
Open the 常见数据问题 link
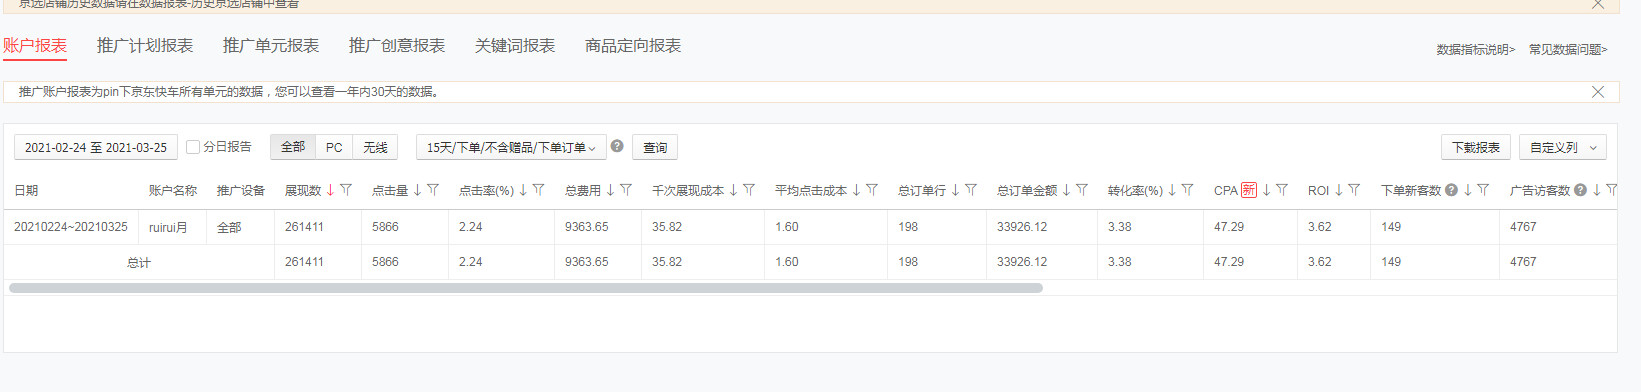1568,49
